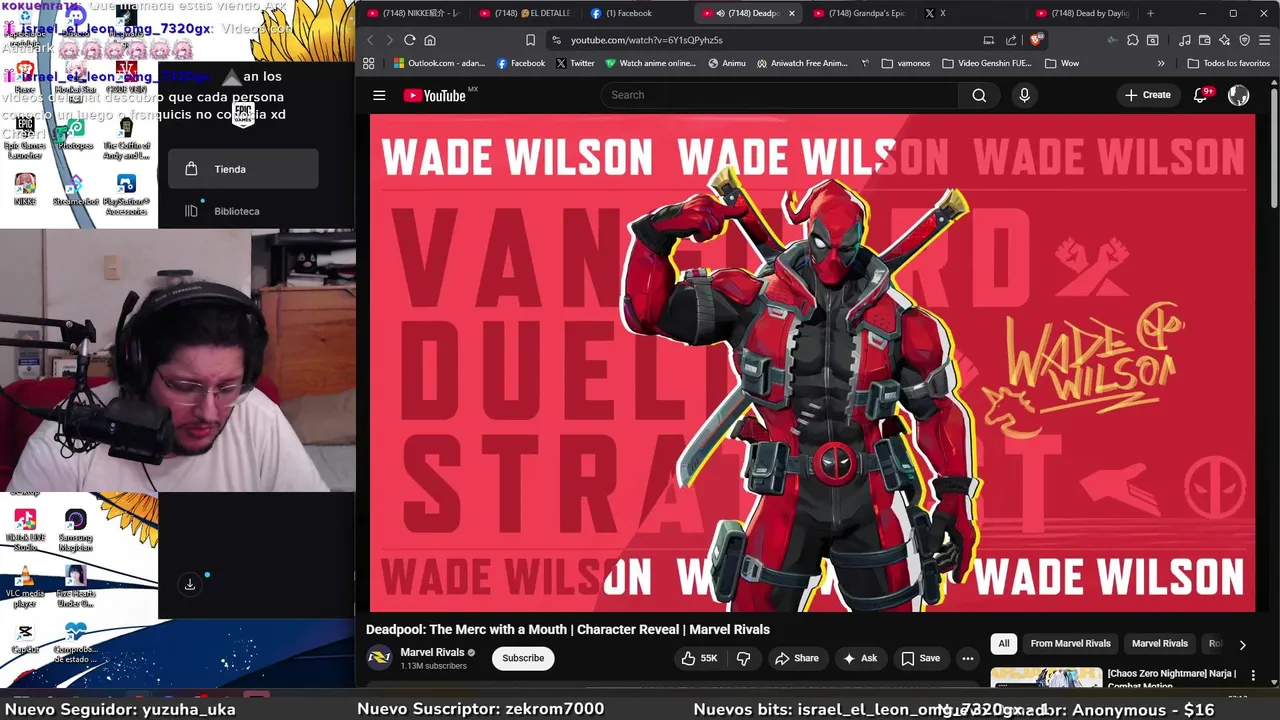
Task: Switch to Grandpa's Epic browser tab
Action: pos(860,13)
